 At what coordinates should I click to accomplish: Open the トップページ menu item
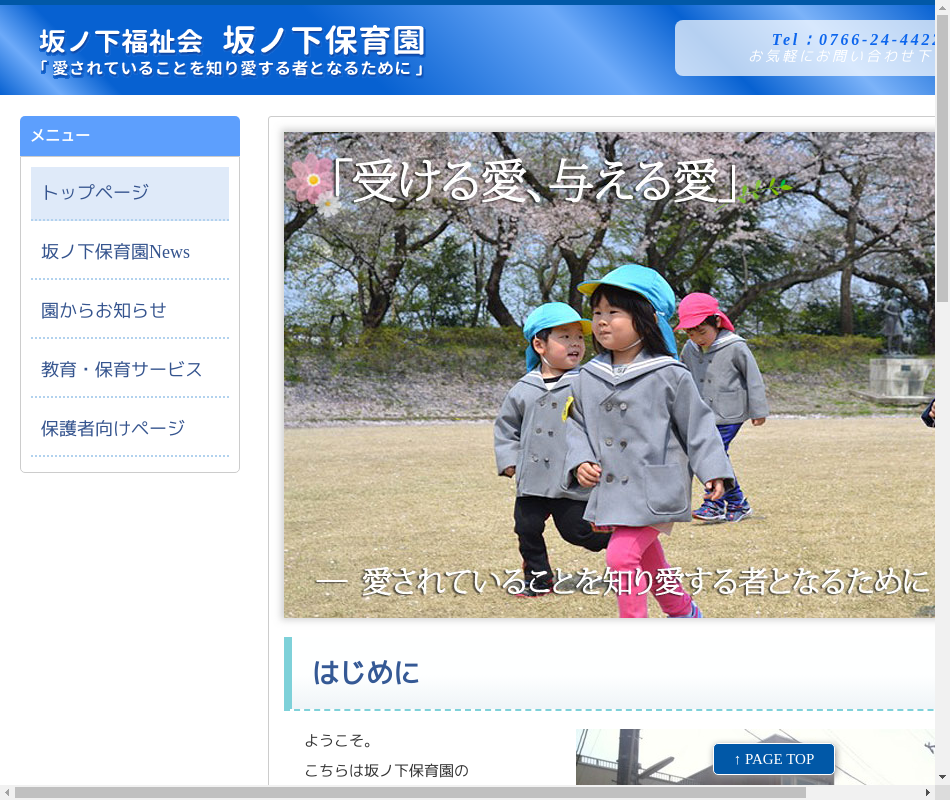(x=130, y=193)
